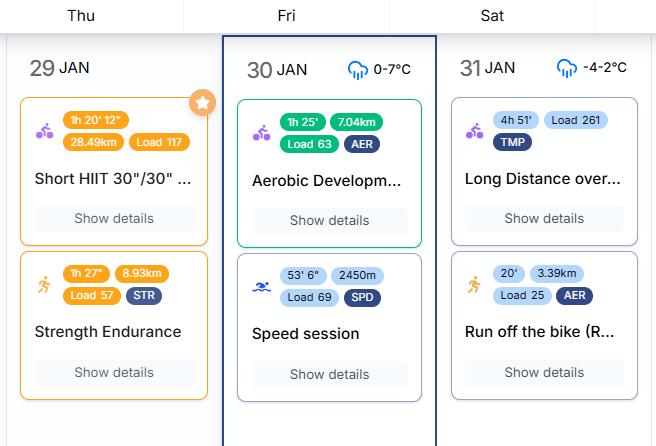This screenshot has width=656, height=446.
Task: Show details for Strength Endurance workout
Action: [114, 373]
